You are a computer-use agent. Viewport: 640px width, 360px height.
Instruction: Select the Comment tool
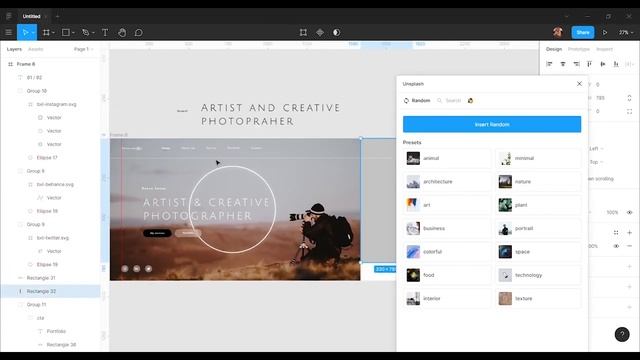(x=139, y=32)
